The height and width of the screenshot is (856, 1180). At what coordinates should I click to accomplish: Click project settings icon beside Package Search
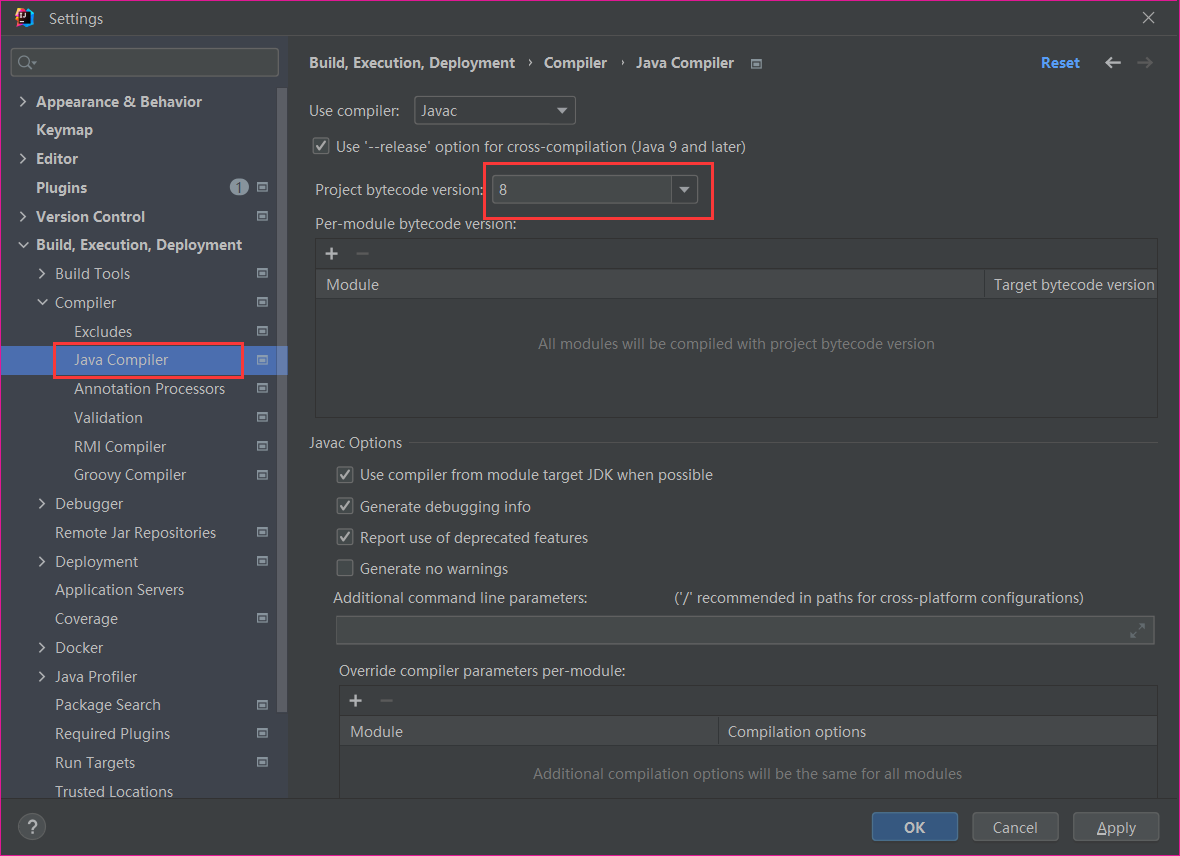pos(262,705)
